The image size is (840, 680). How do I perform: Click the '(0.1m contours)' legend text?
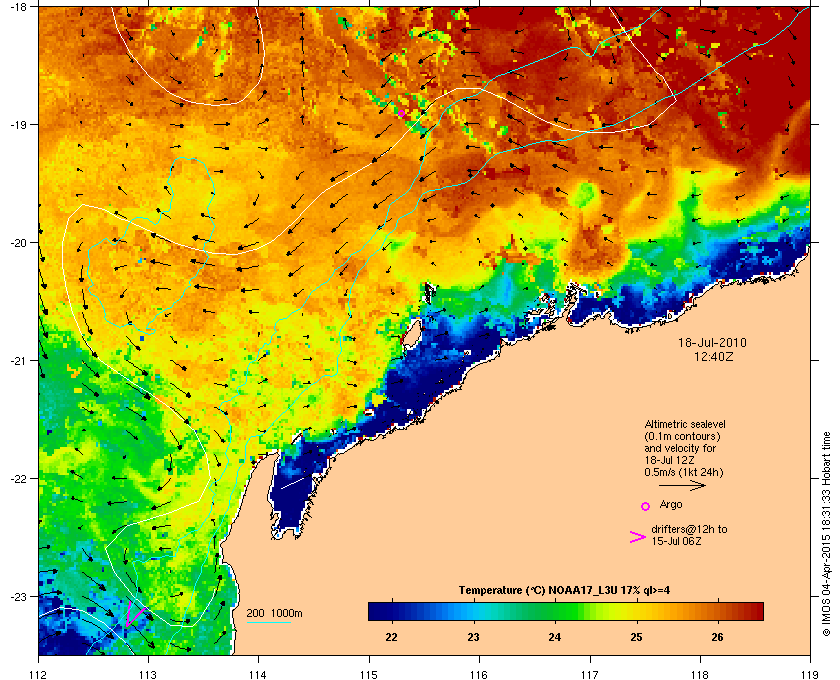pos(682,436)
